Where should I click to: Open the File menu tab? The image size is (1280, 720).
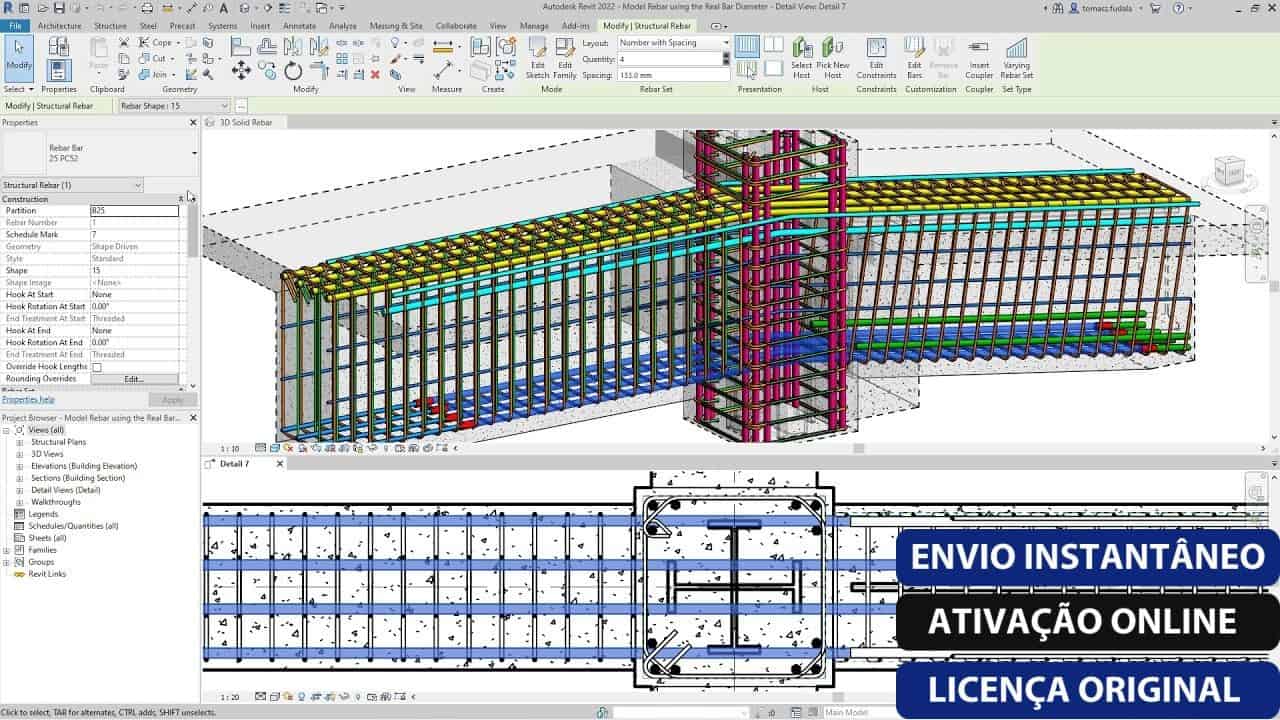click(16, 25)
